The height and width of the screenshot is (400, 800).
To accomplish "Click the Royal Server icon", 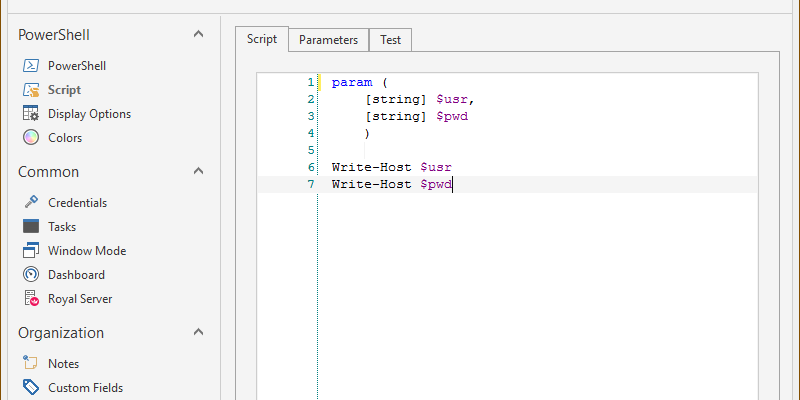I will pos(30,299).
